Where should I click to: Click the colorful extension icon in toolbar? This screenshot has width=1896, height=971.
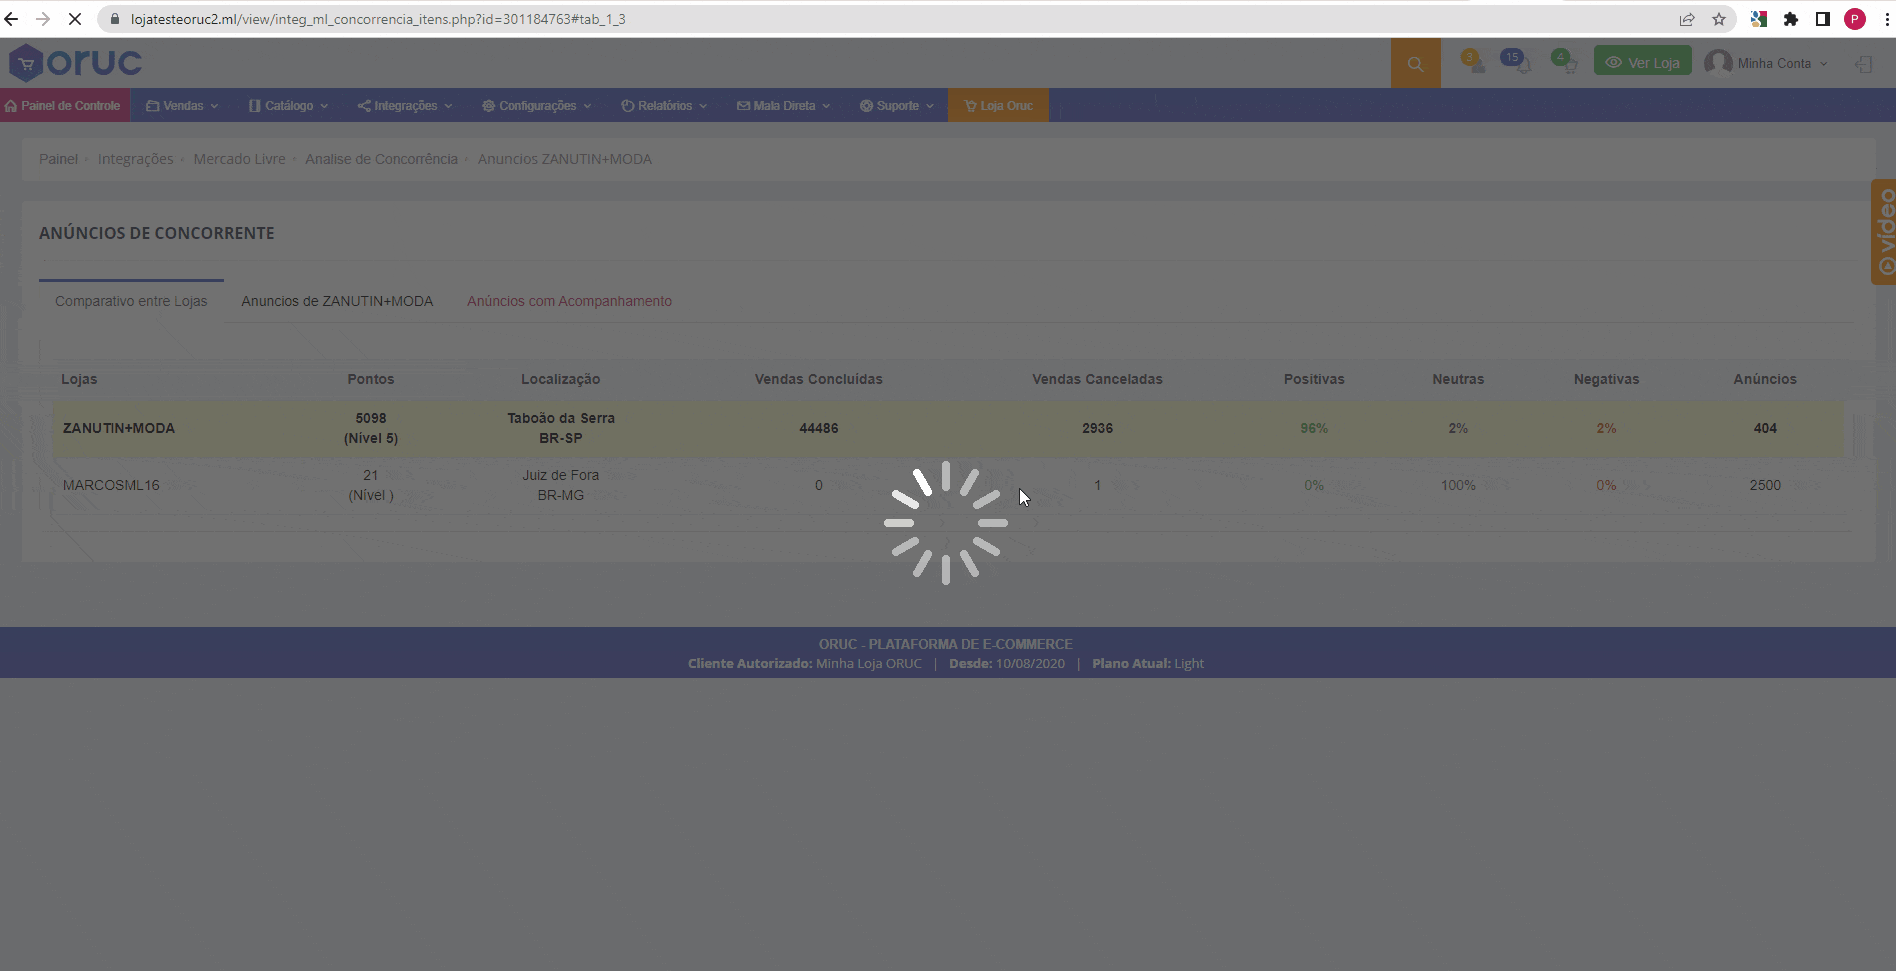coord(1759,19)
